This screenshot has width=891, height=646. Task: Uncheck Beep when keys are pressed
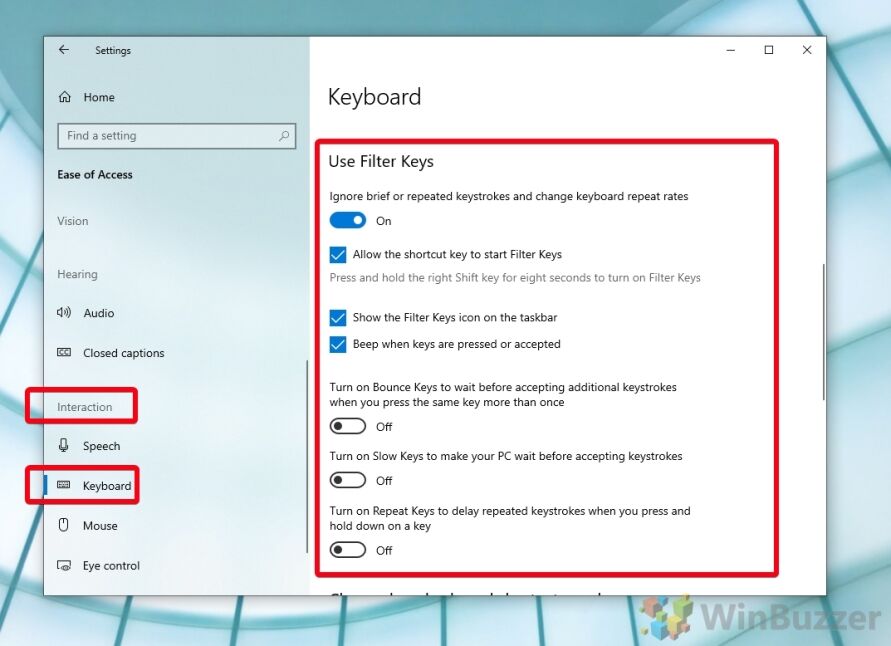(x=338, y=344)
